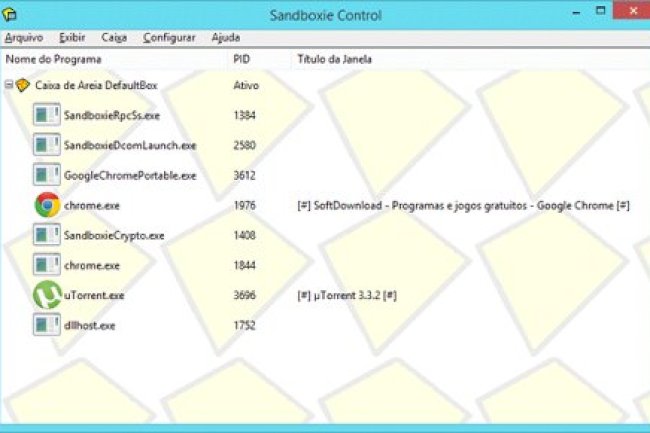Screen dimensions: 650x433
Task: Open the Arquivo menu
Action: (x=23, y=37)
